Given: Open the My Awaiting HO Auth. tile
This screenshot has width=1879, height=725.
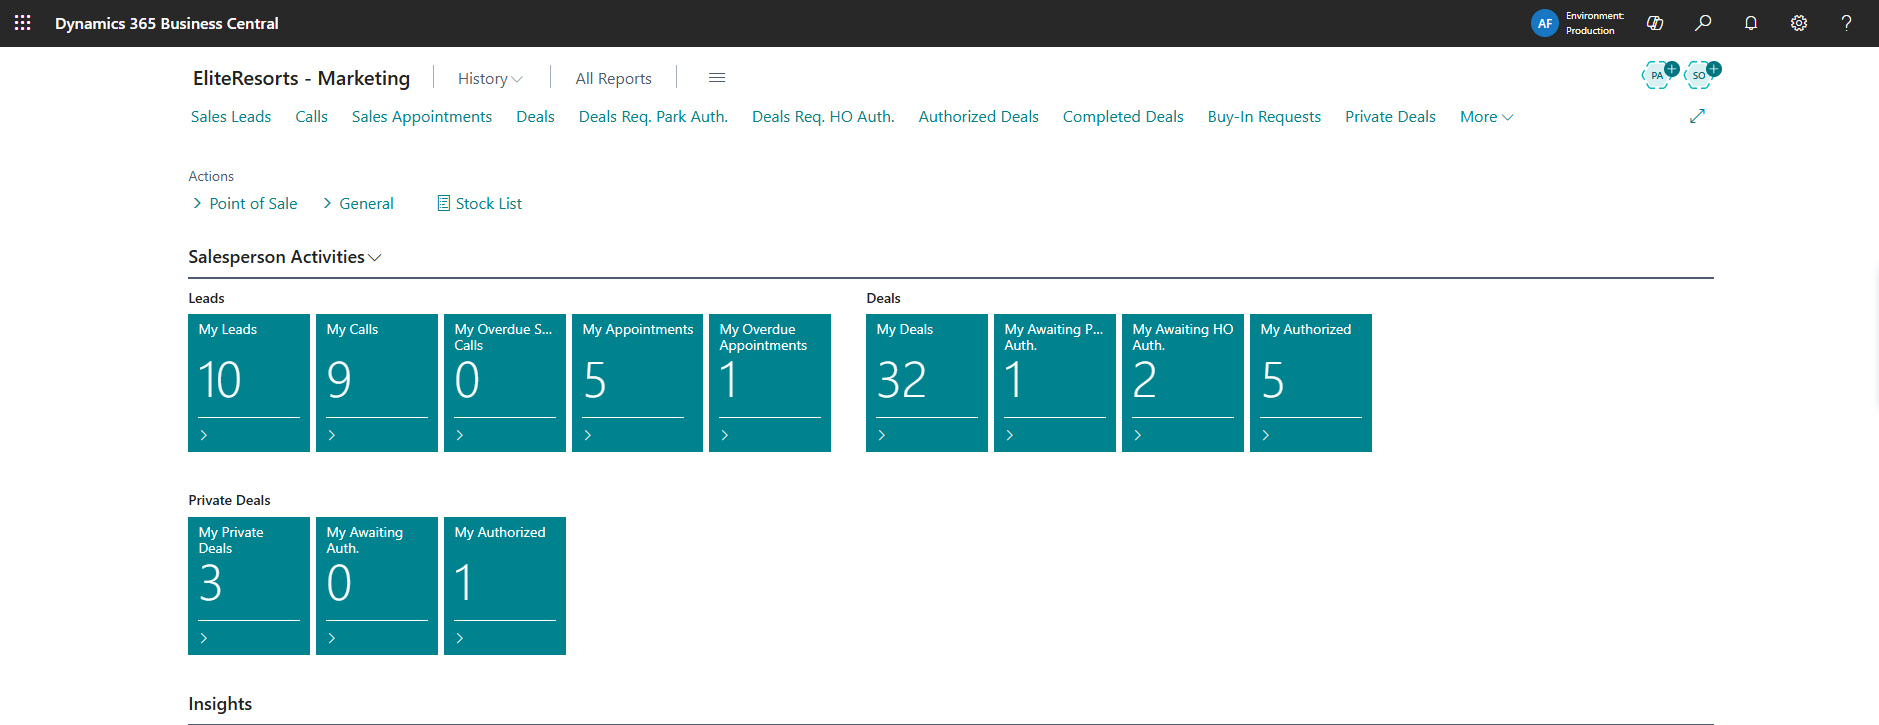Looking at the screenshot, I should pyautogui.click(x=1183, y=383).
